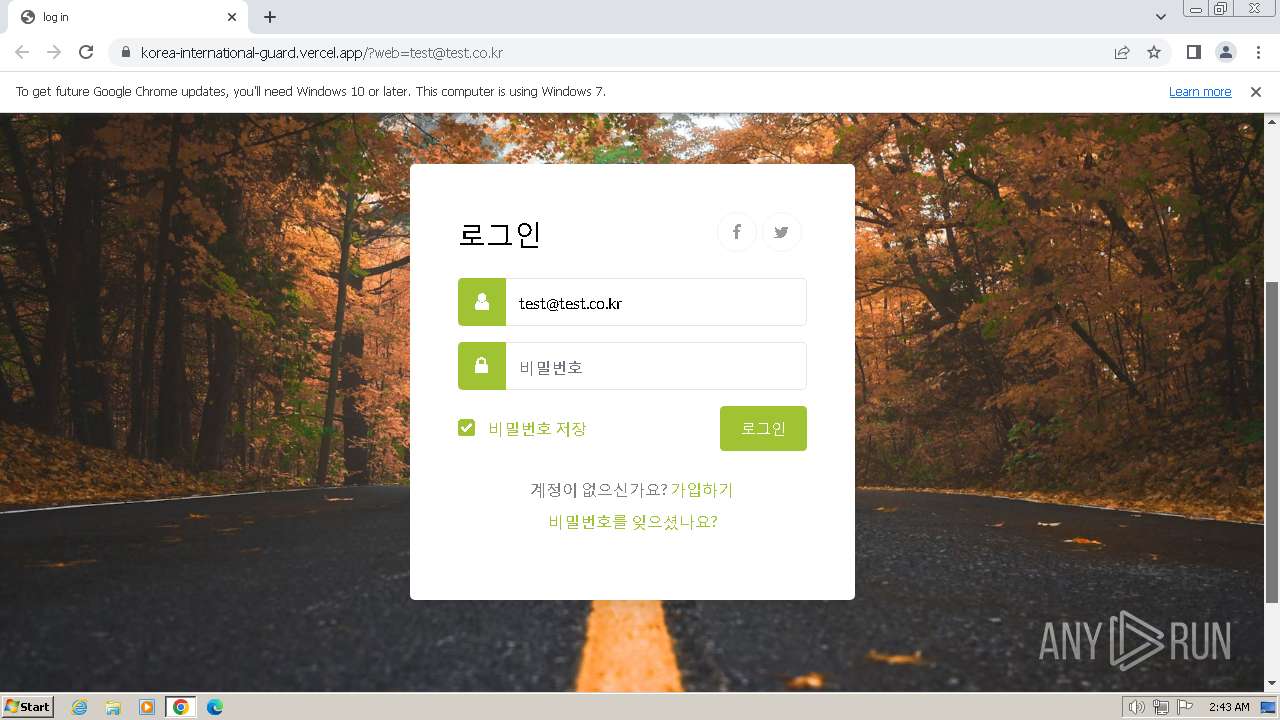
Task: Click the scrollbar down arrow
Action: (x=1272, y=683)
